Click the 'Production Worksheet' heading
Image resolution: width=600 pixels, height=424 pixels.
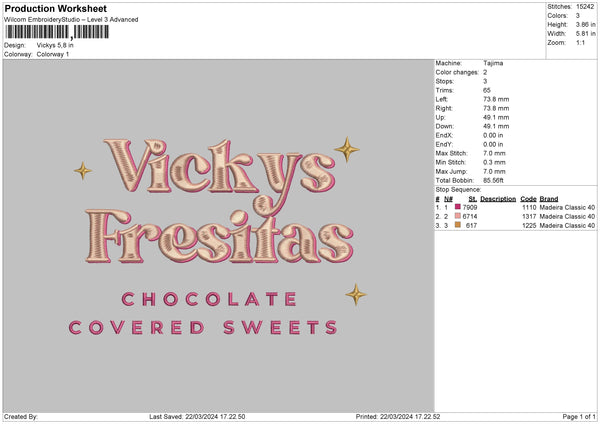click(55, 8)
